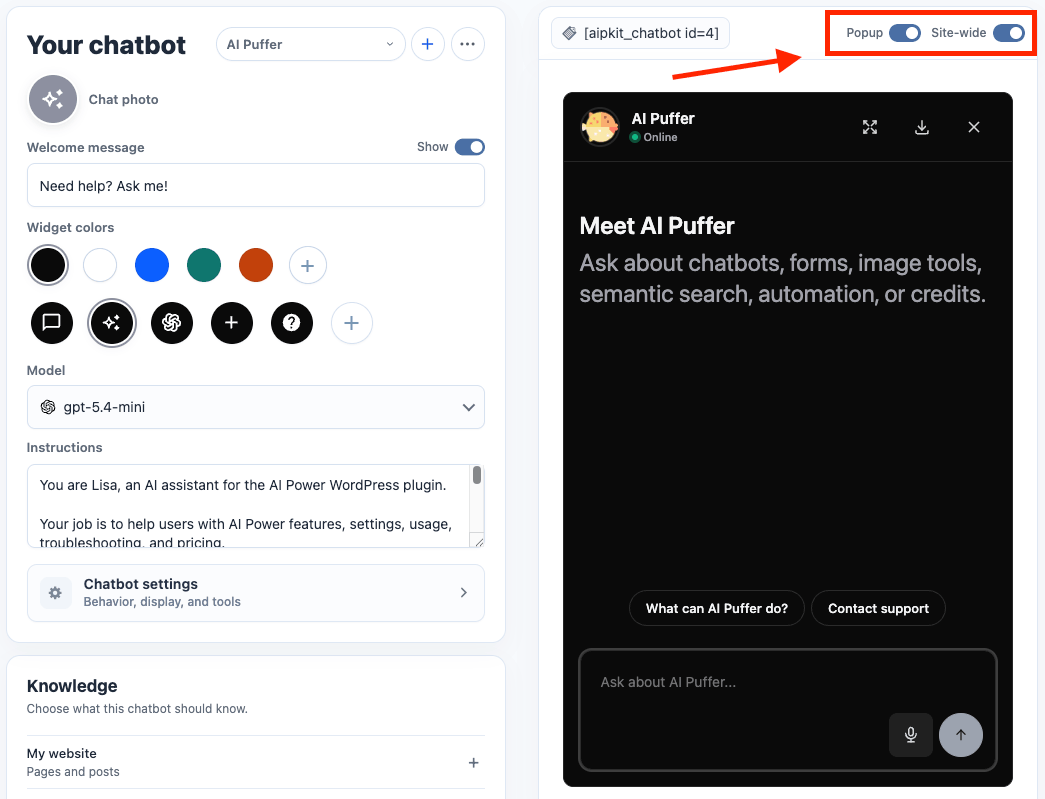Select the question mark widget icon
This screenshot has width=1045, height=799.
pyautogui.click(x=292, y=323)
